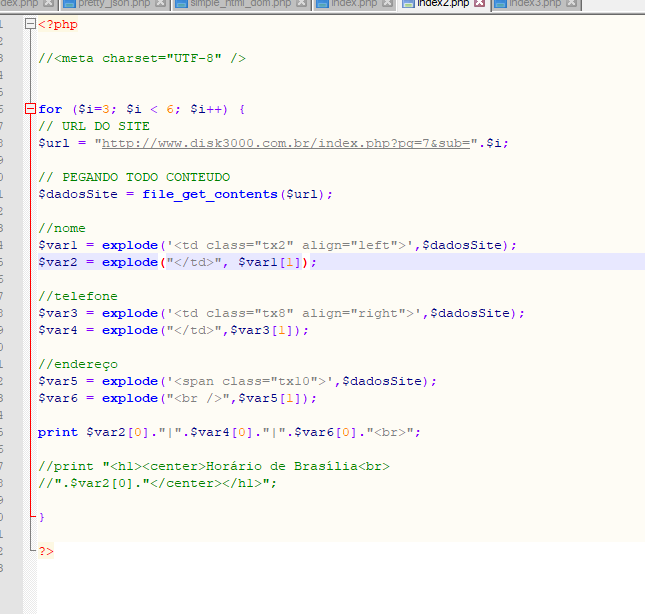This screenshot has height=614, width=645.
Task: Click the file_get_contents function call
Action: pos(210,194)
